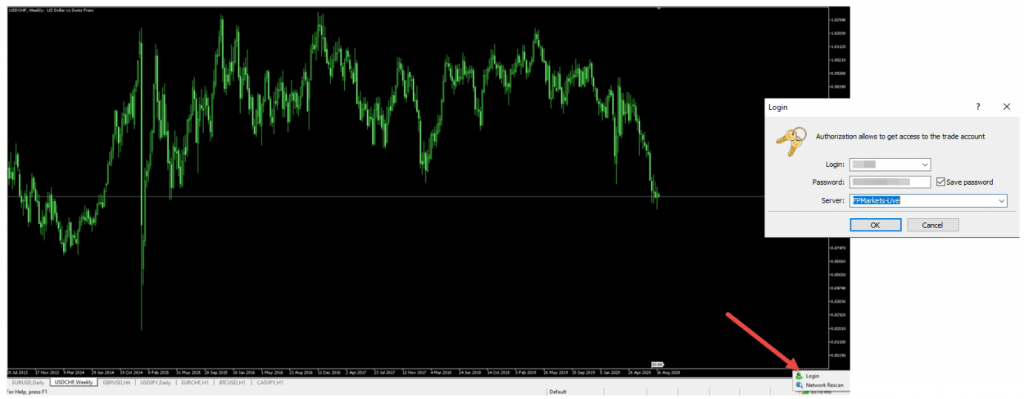Click the question mark help icon
The image size is (1024, 399).
978,106
